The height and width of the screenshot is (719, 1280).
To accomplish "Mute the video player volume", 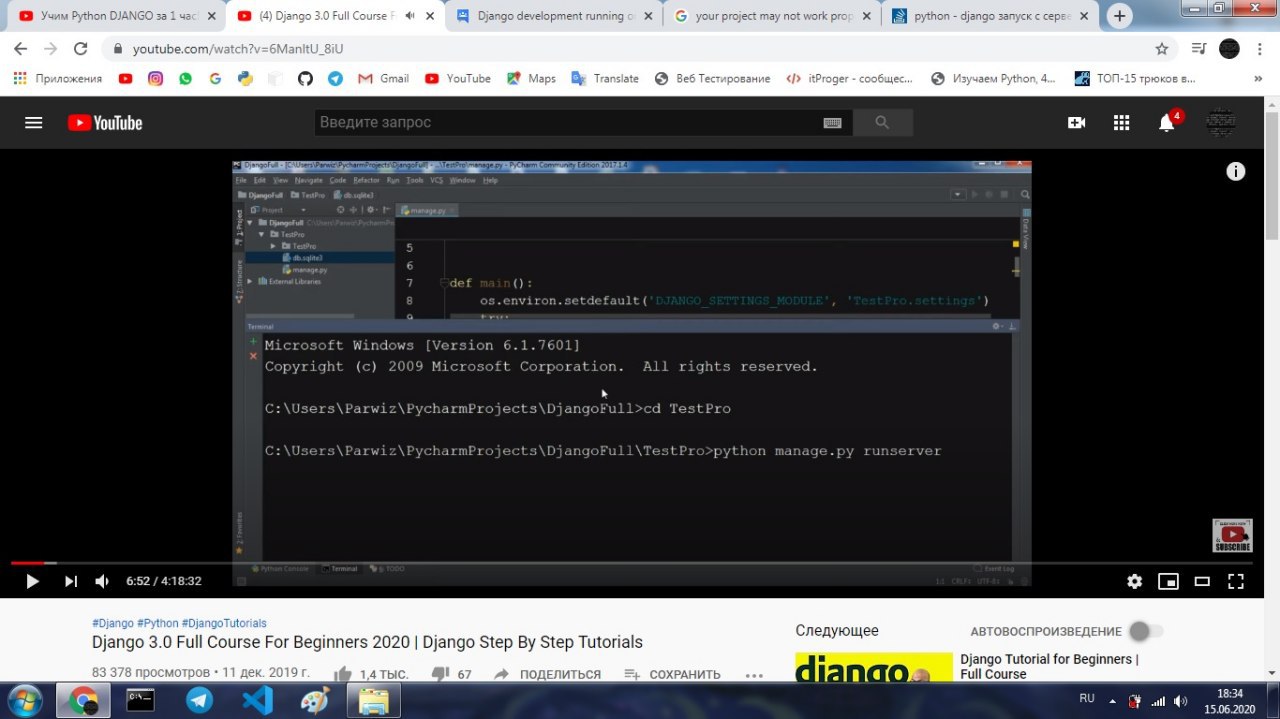I will [x=102, y=581].
